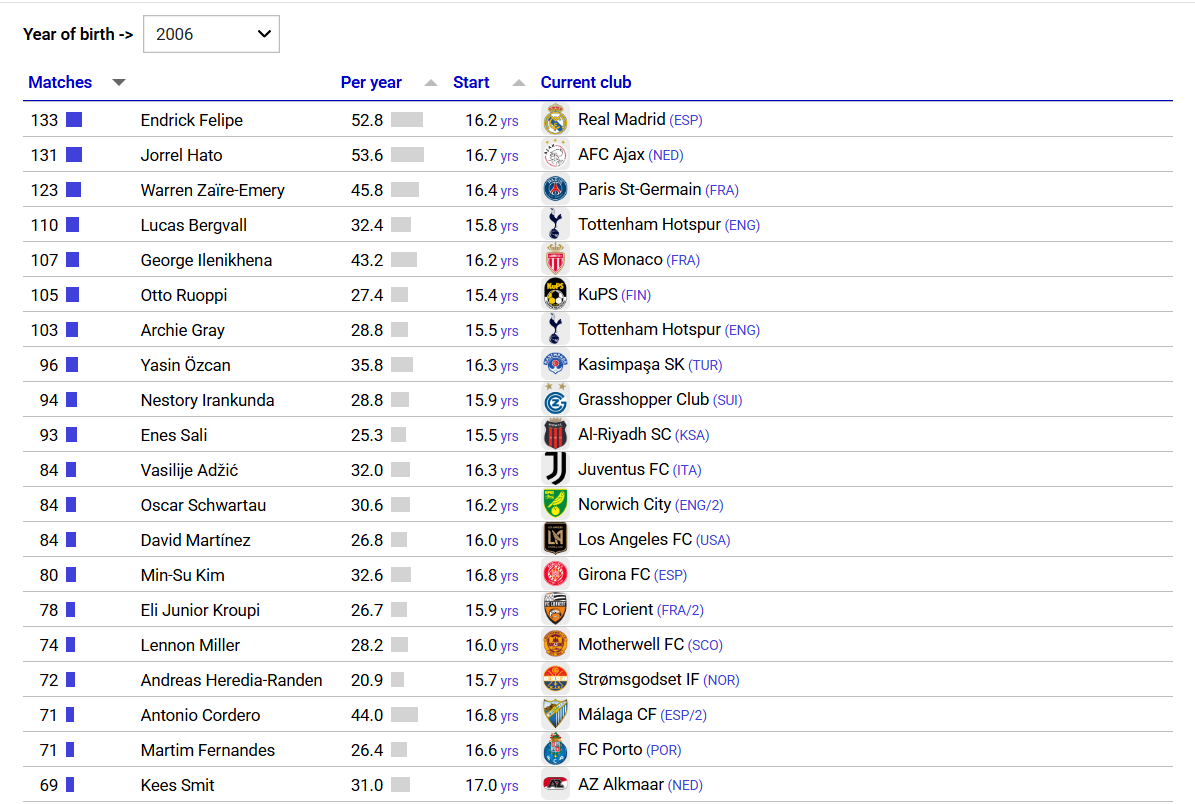This screenshot has width=1195, height=804.
Task: Click the AZ Alkmaar club crest
Action: (x=556, y=785)
